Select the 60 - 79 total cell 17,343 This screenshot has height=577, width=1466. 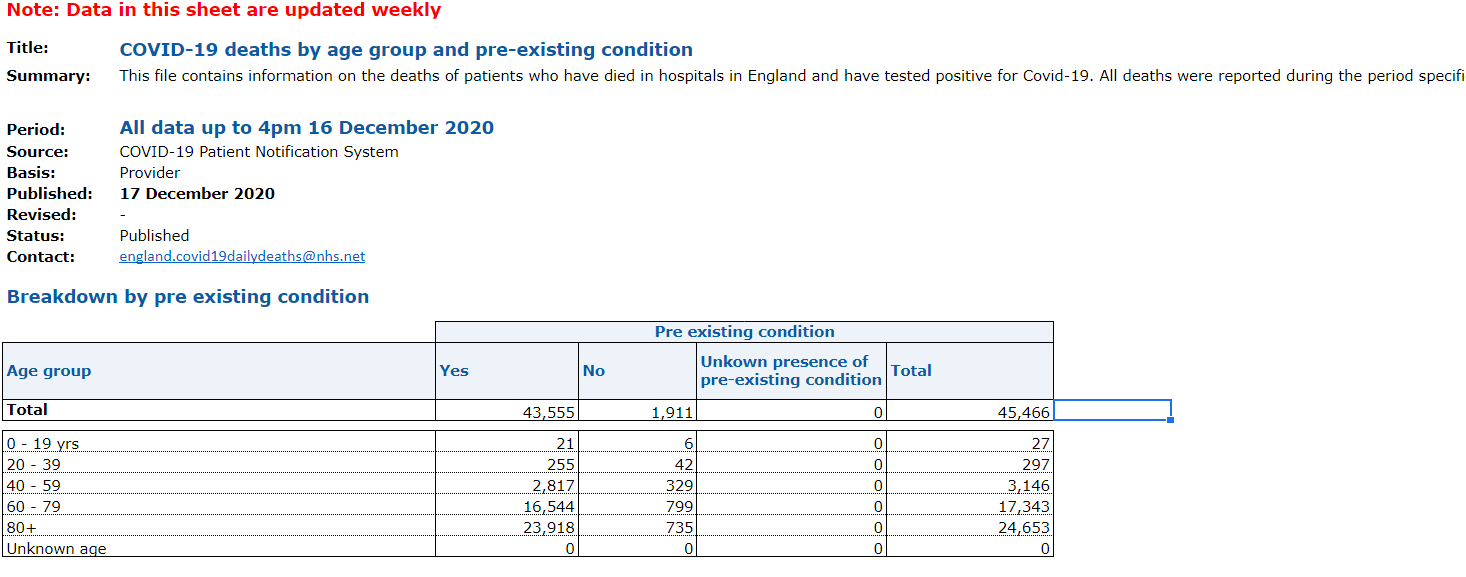coord(969,507)
